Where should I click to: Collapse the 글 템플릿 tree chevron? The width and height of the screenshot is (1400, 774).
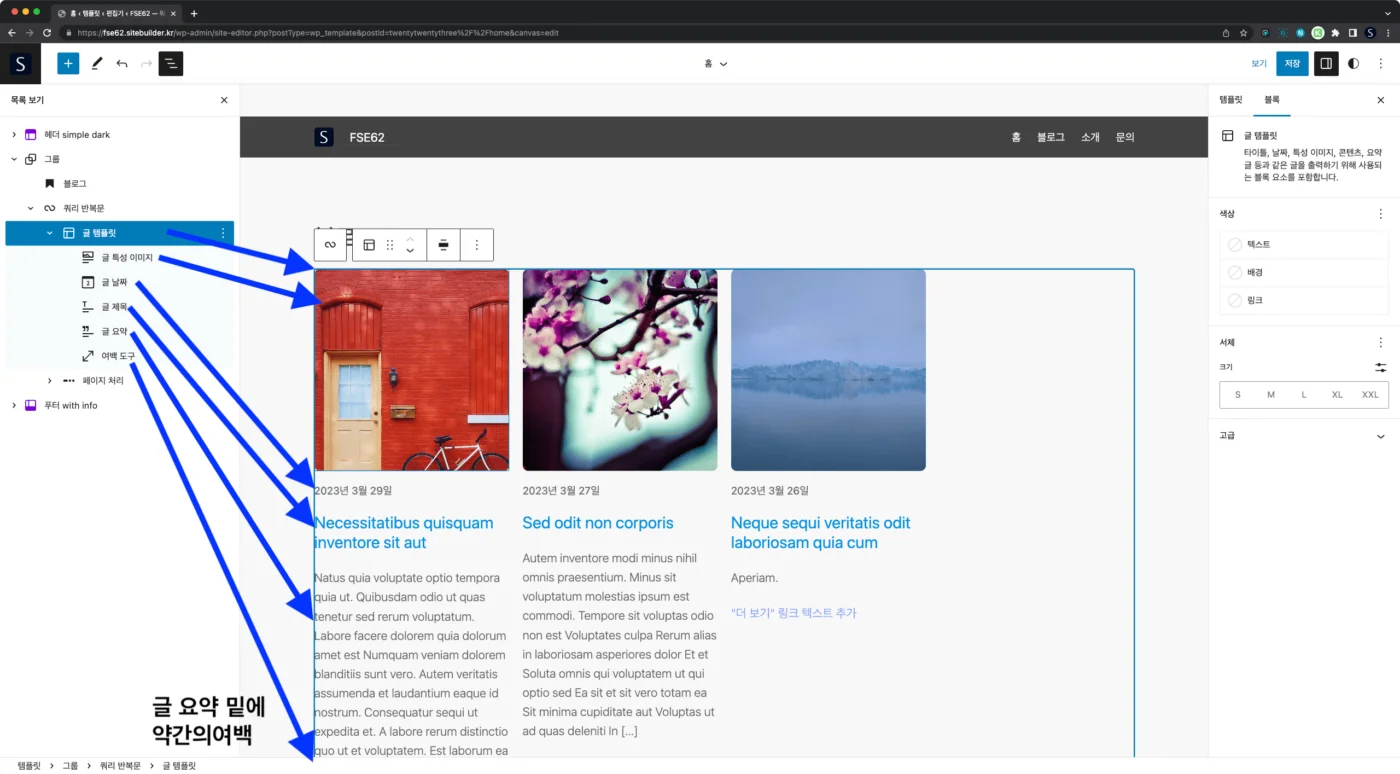tap(50, 233)
